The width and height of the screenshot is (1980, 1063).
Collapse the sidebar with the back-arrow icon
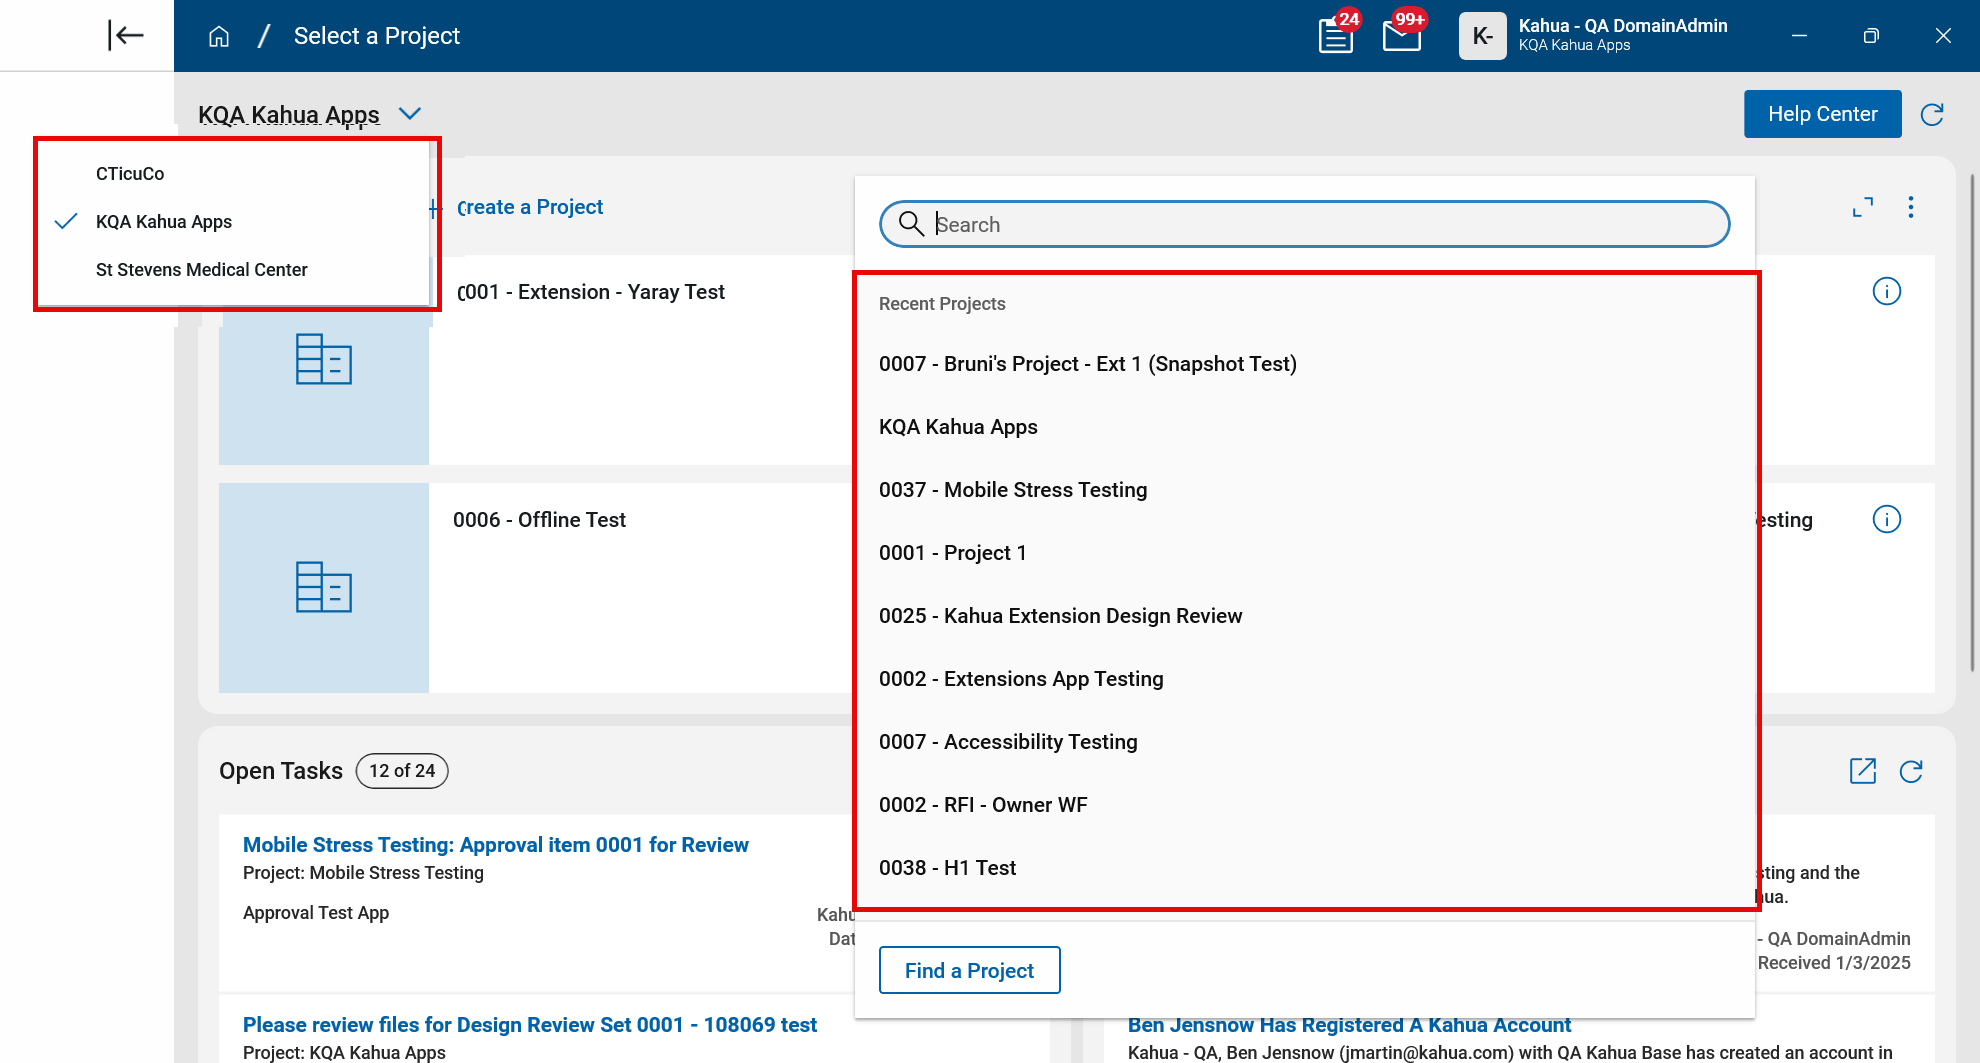pyautogui.click(x=126, y=35)
